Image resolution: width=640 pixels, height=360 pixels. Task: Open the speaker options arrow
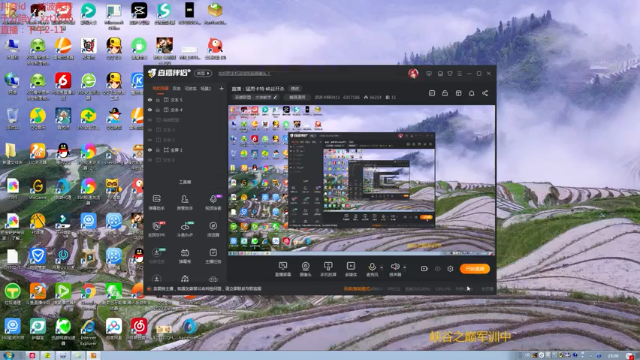click(404, 268)
